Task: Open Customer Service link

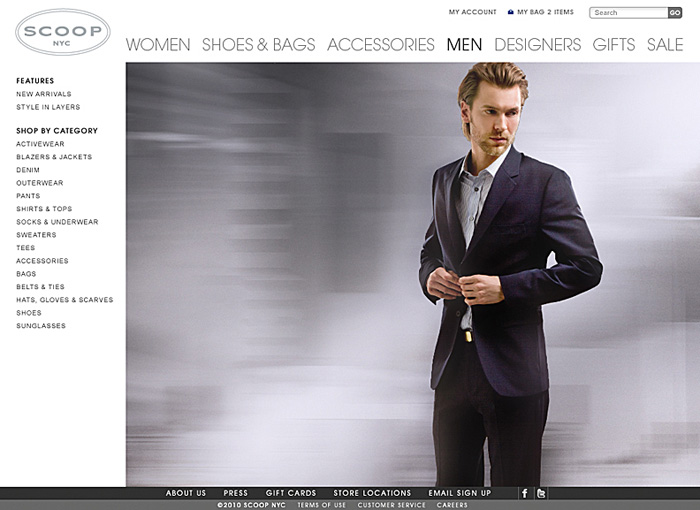Action: tap(392, 505)
